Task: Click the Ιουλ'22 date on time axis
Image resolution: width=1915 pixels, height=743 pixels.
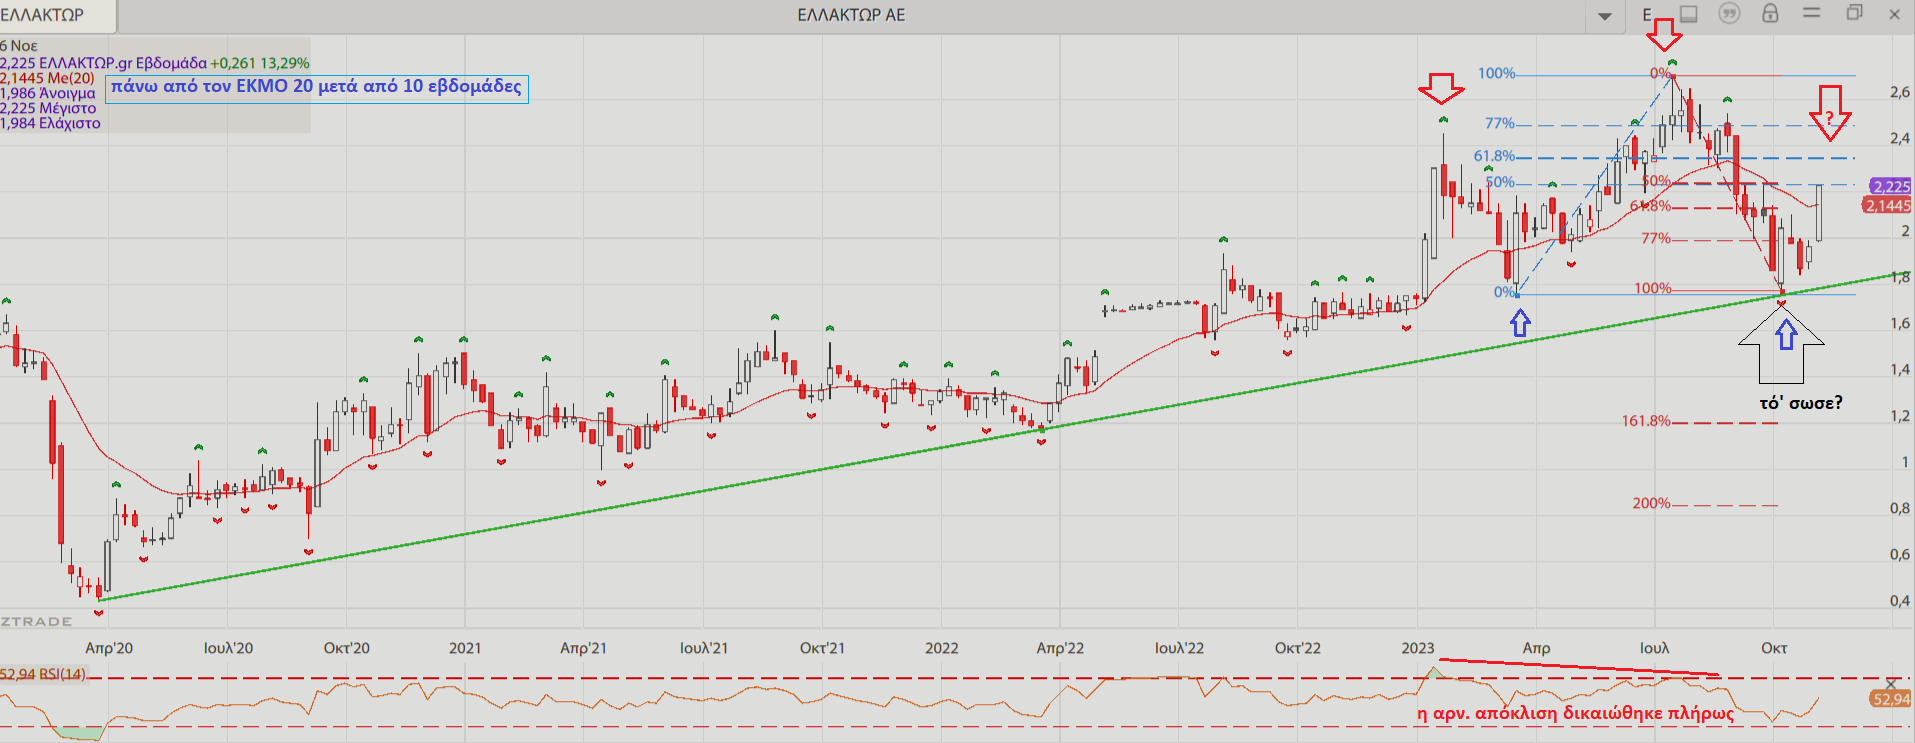Action: (1179, 648)
